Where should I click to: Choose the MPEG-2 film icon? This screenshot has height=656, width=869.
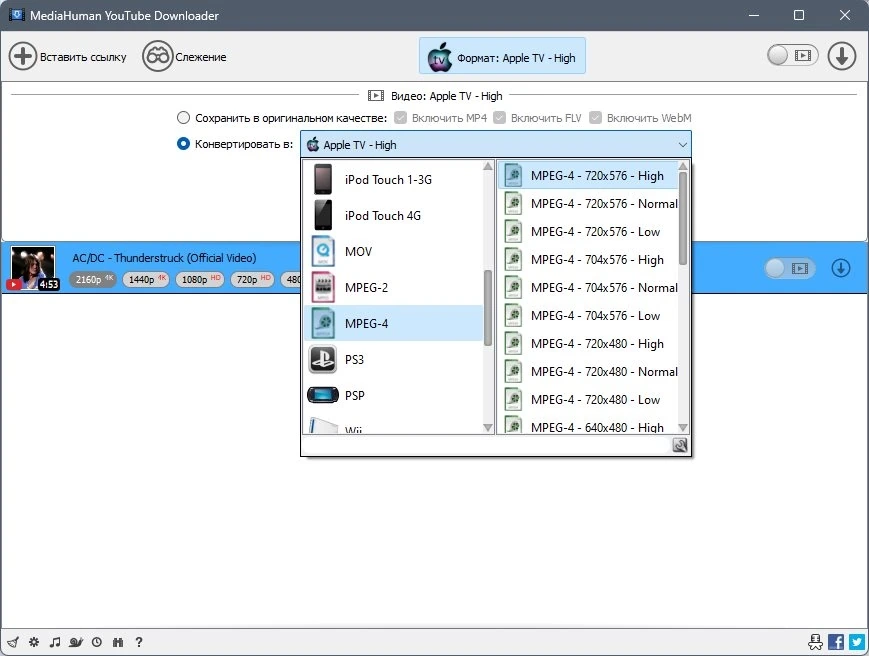tap(323, 287)
